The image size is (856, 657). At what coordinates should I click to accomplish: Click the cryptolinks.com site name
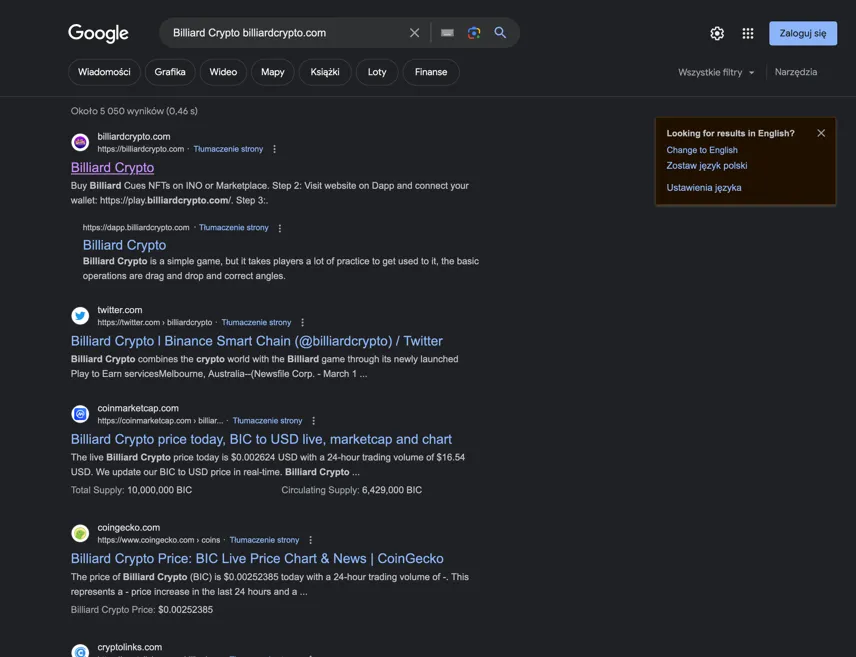click(129, 647)
